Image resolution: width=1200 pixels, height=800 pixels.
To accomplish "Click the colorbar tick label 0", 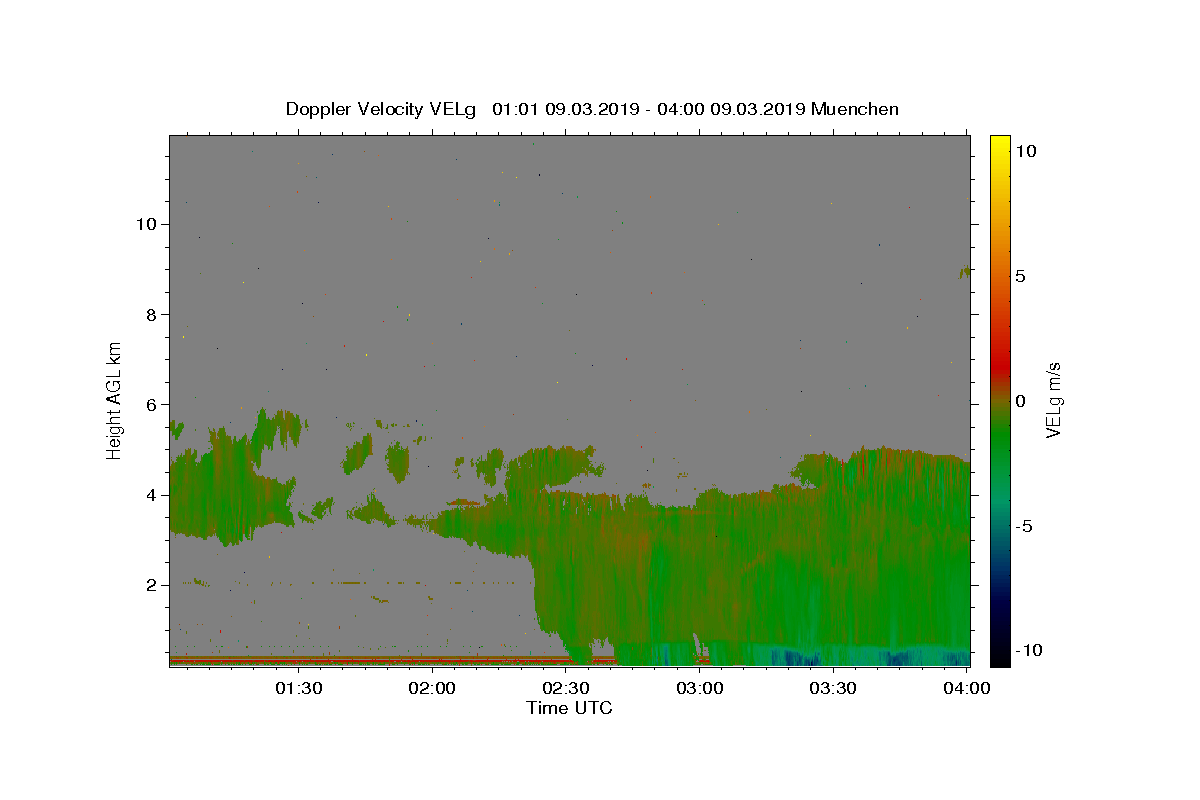I will (1021, 401).
